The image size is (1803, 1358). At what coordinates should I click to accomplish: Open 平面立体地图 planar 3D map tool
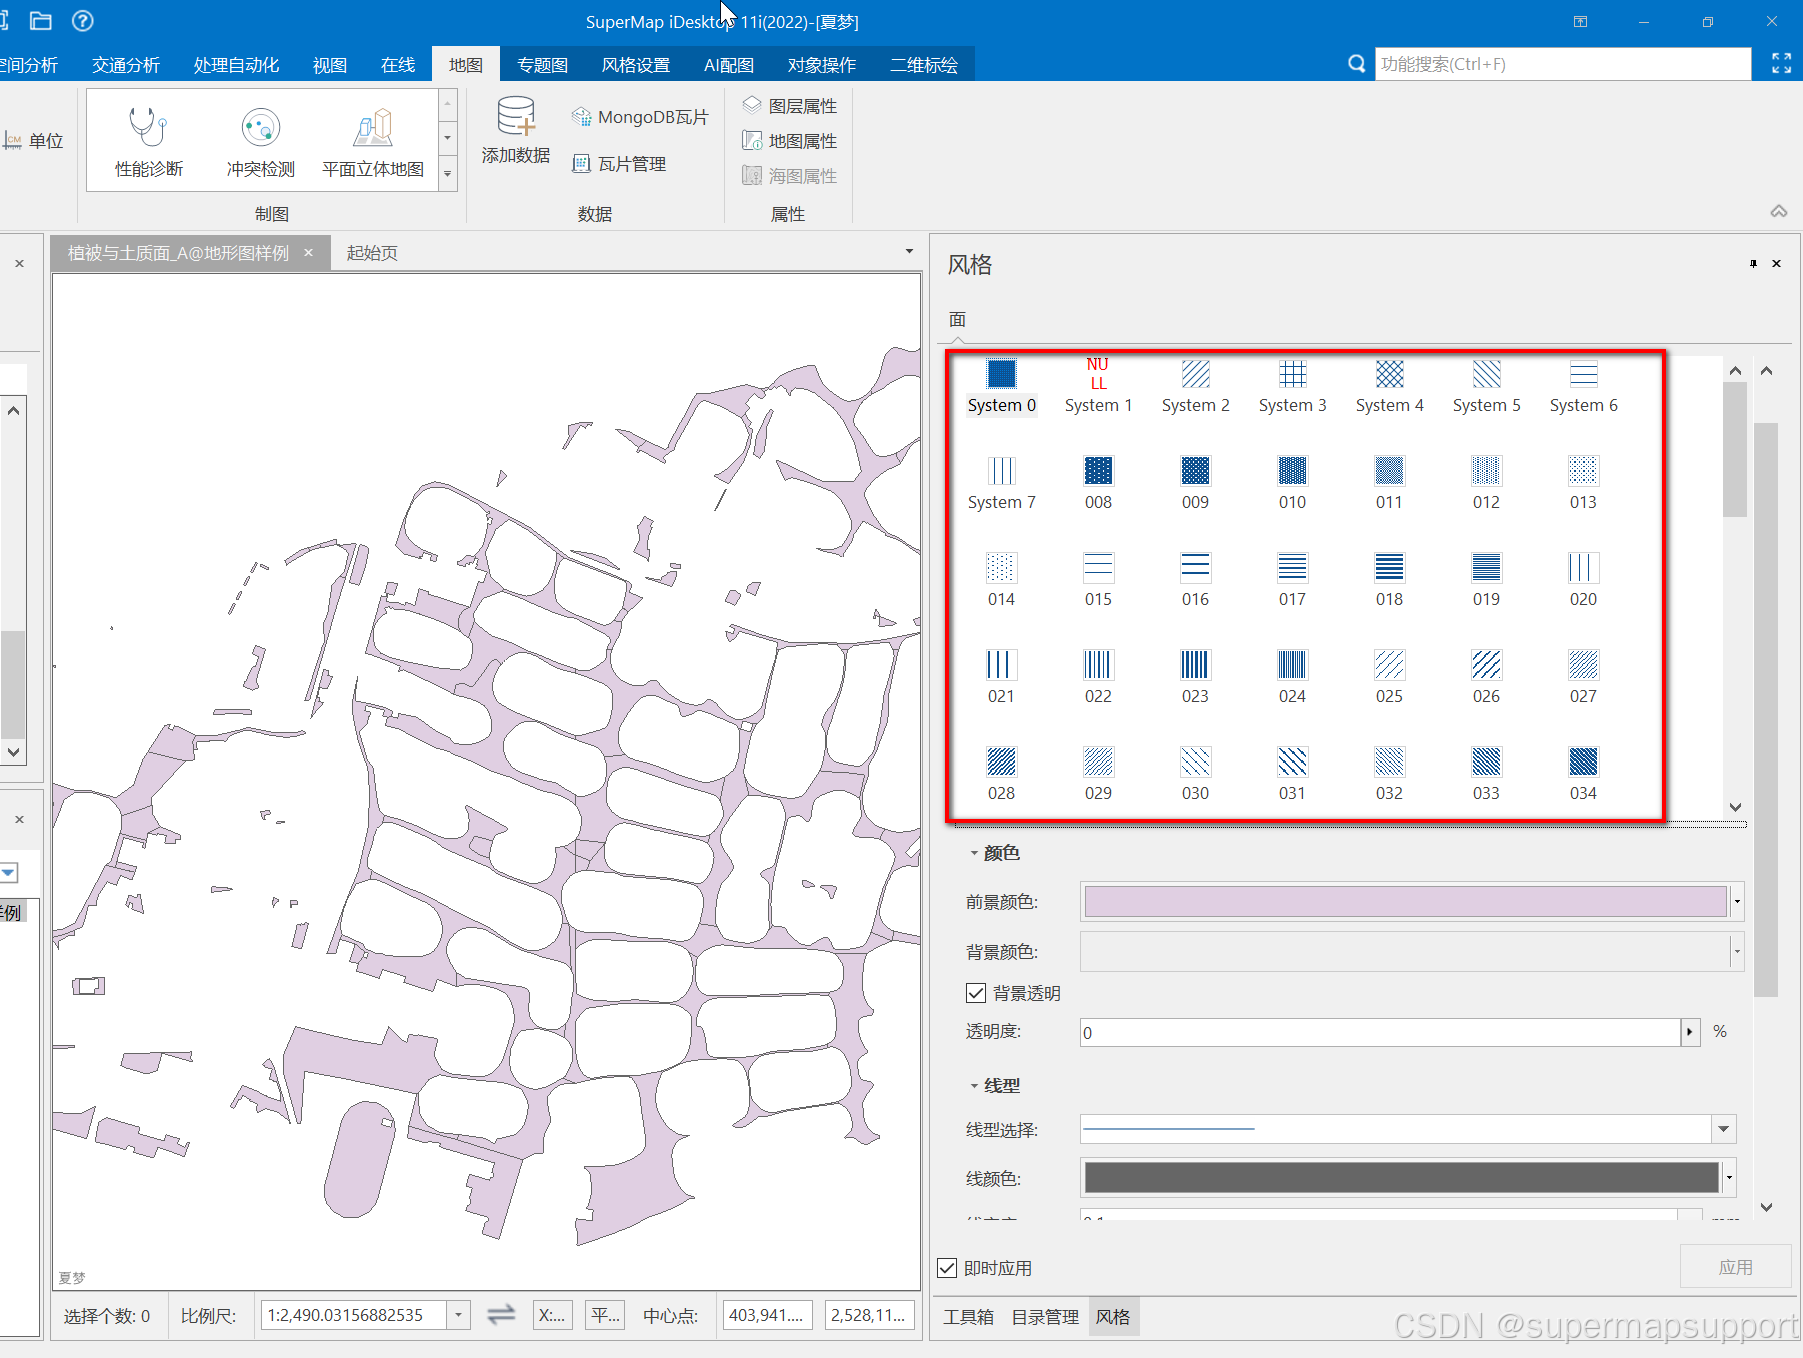373,141
